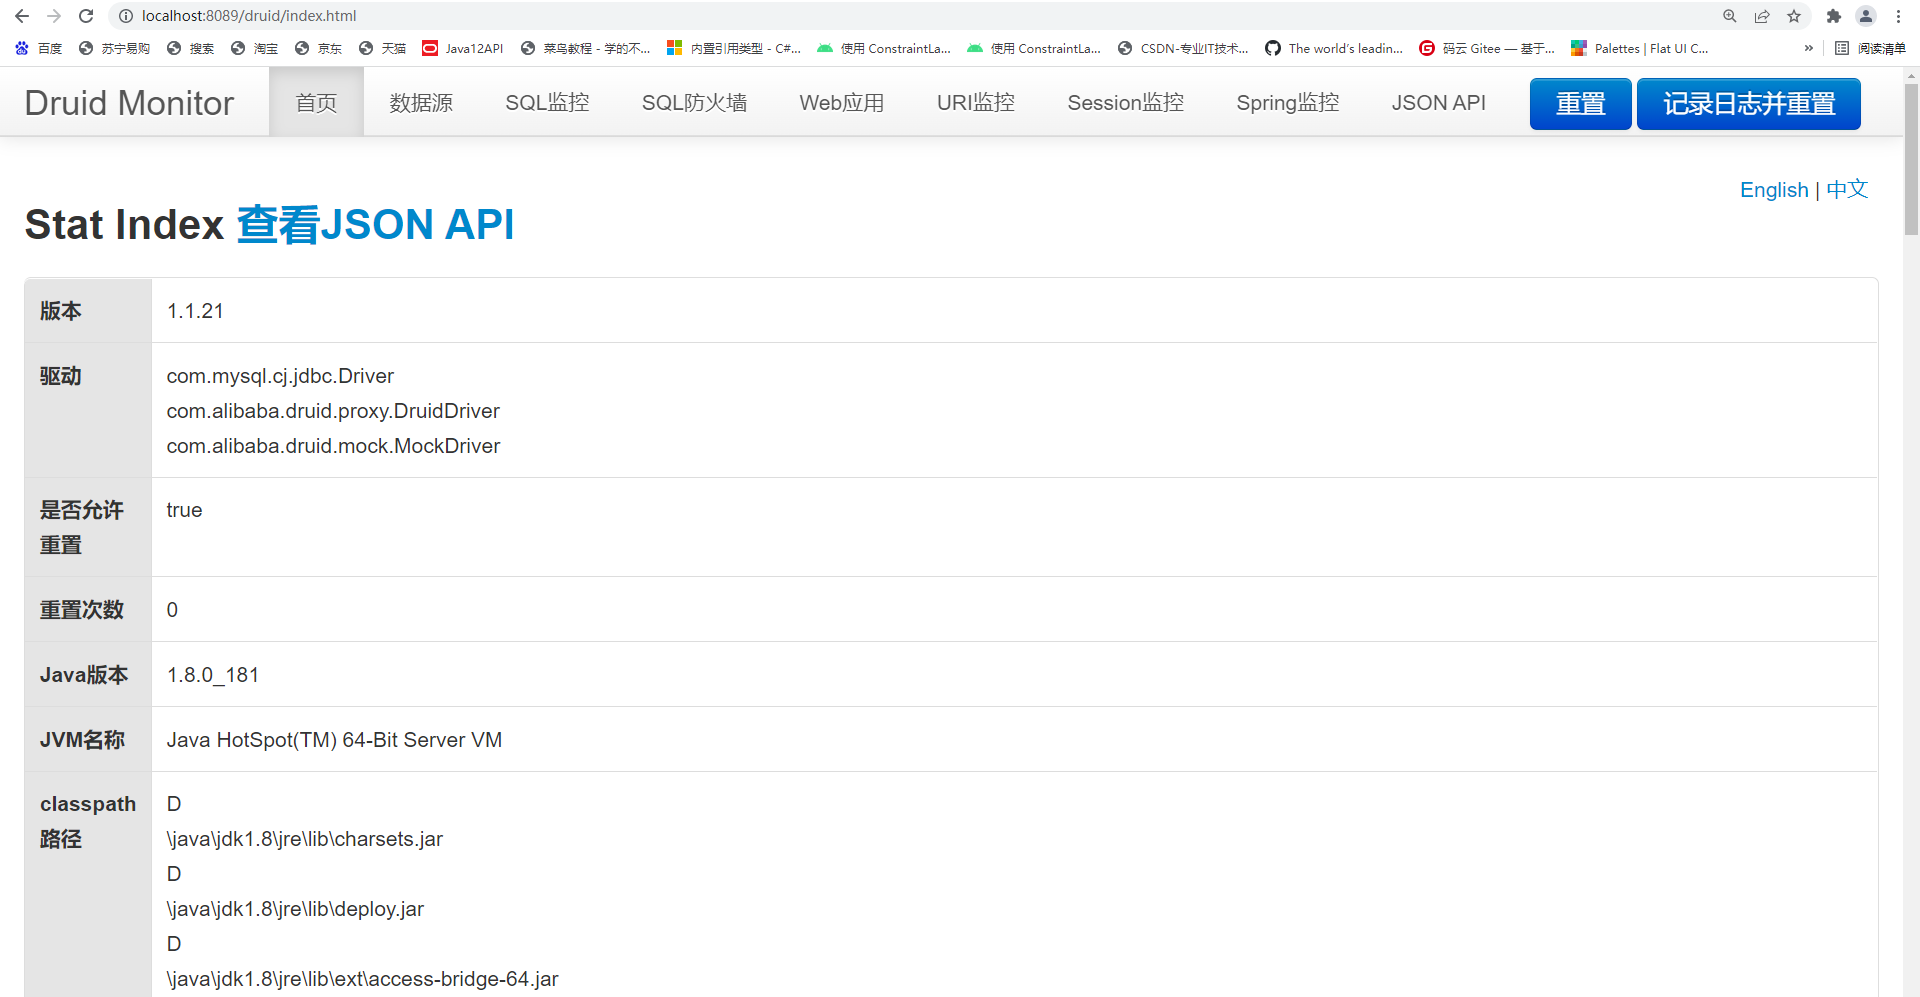The image size is (1920, 997).
Task: Reload the page with refresh icon
Action: (86, 16)
